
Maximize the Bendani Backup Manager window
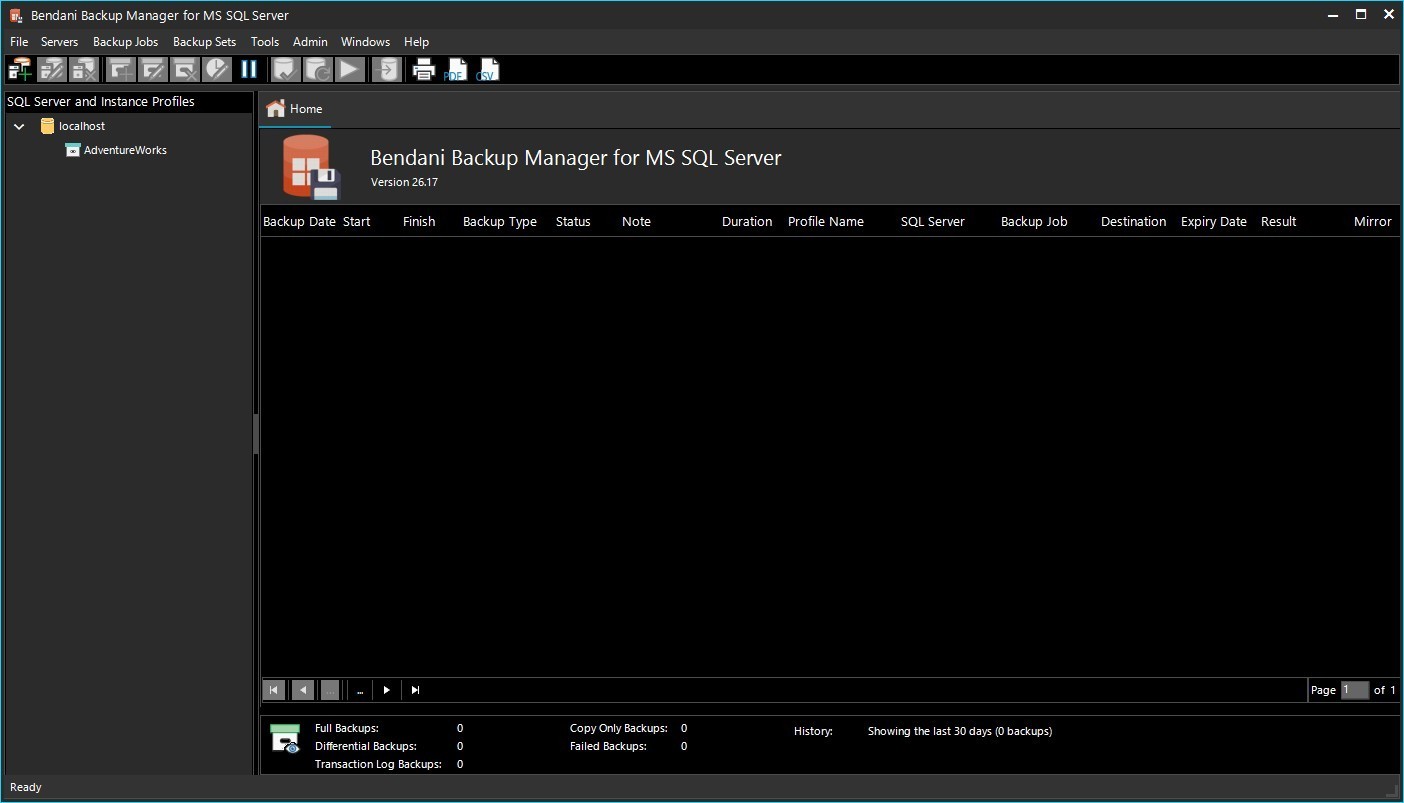[1361, 14]
